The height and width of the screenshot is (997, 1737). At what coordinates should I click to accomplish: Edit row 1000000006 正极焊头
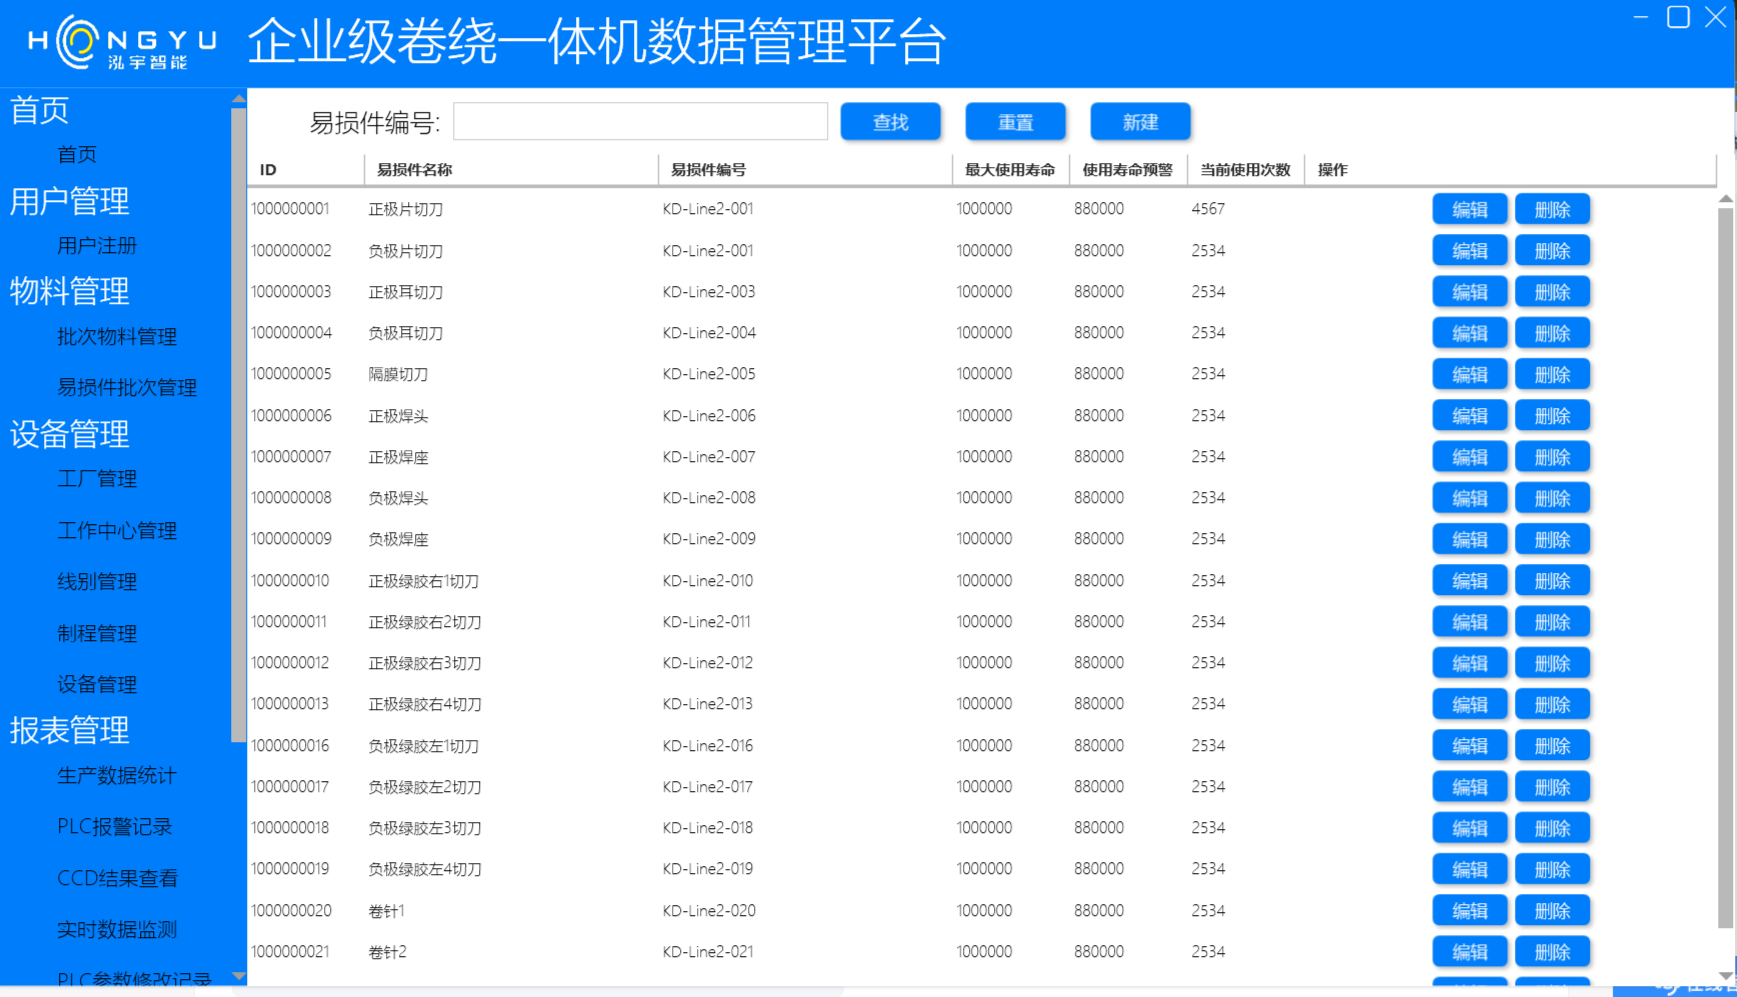pyautogui.click(x=1469, y=416)
